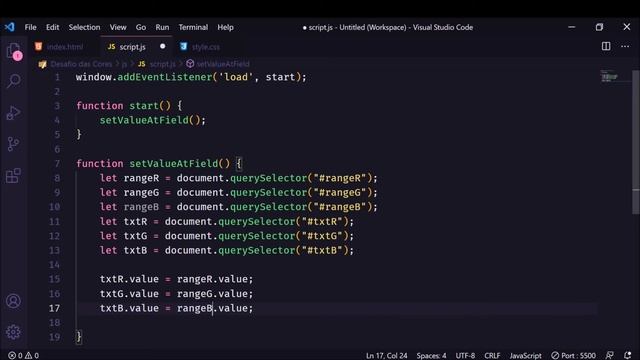Click the closing brace on line 19
Viewport: 640px width, 360px height.
(79, 337)
